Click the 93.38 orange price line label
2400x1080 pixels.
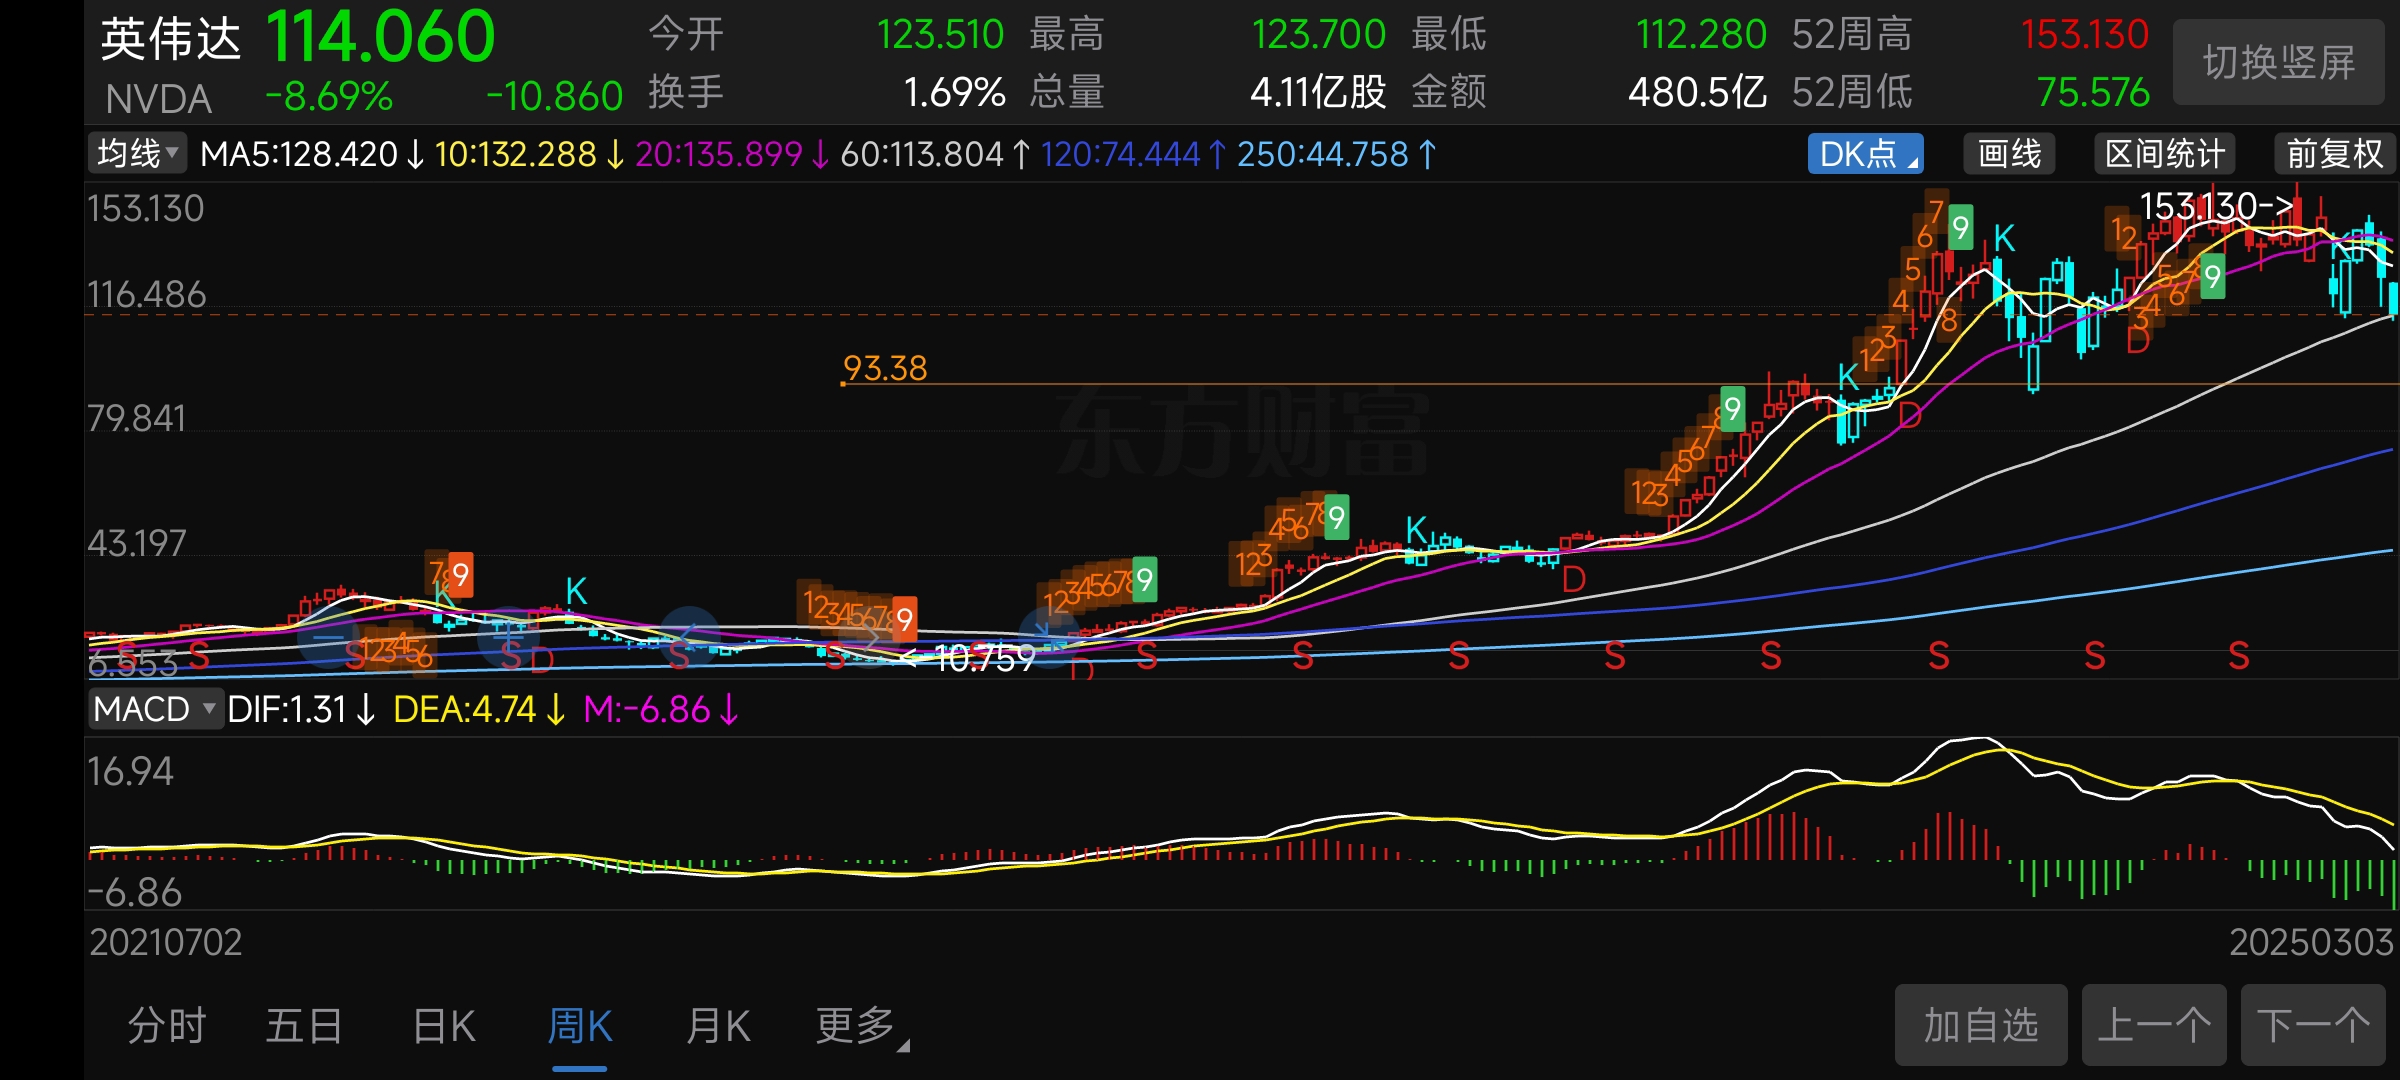[885, 368]
